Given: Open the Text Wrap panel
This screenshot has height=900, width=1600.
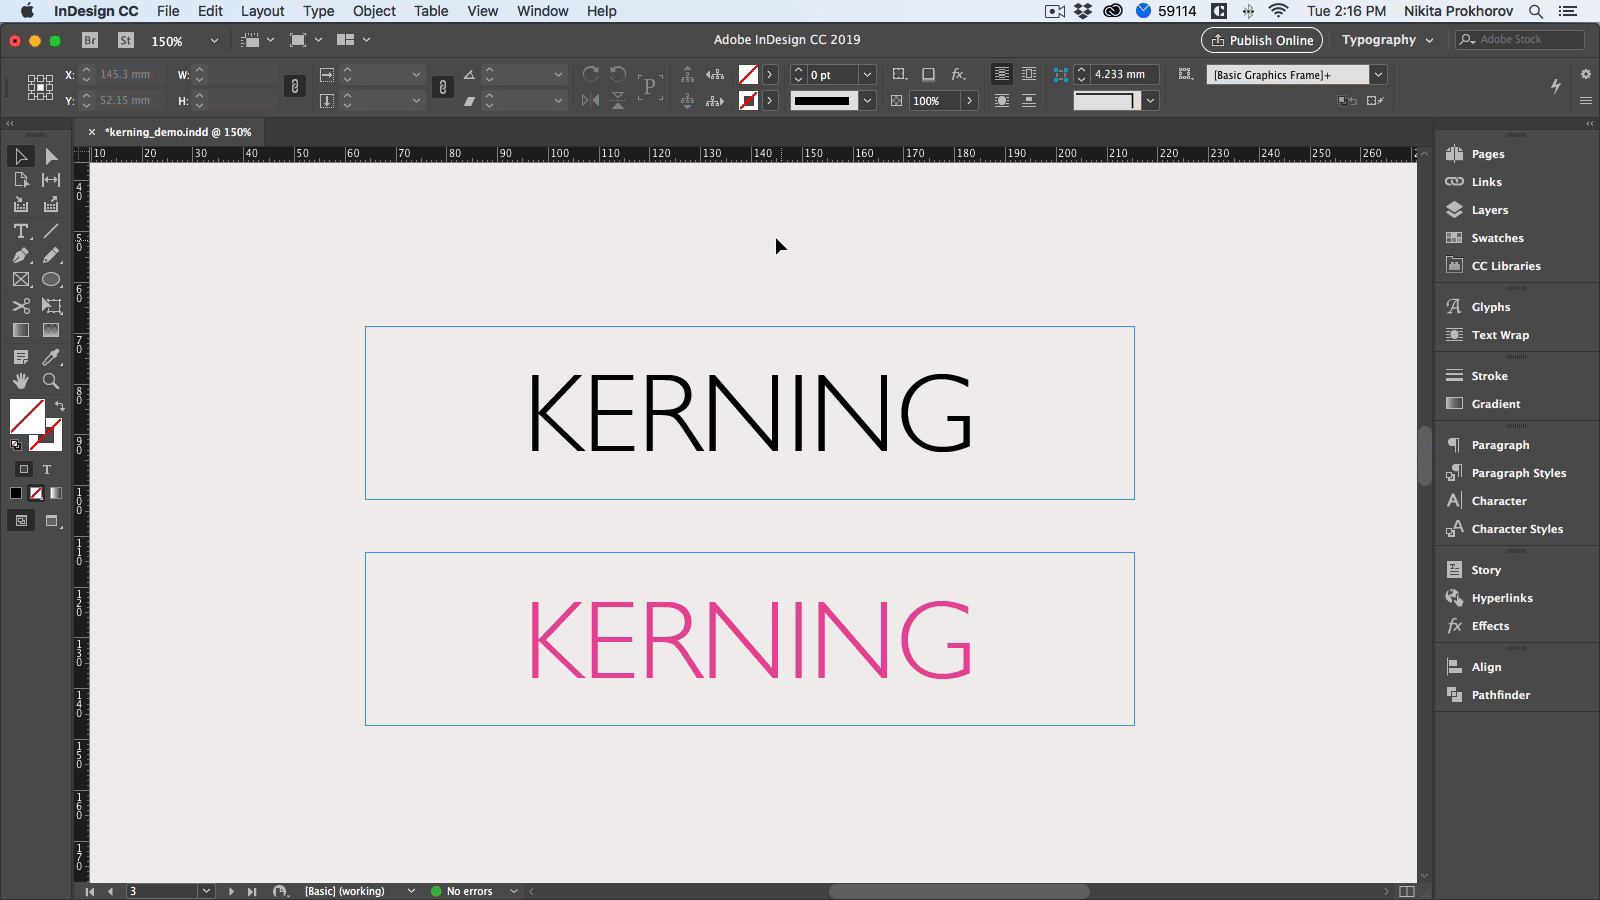Looking at the screenshot, I should pos(1499,335).
